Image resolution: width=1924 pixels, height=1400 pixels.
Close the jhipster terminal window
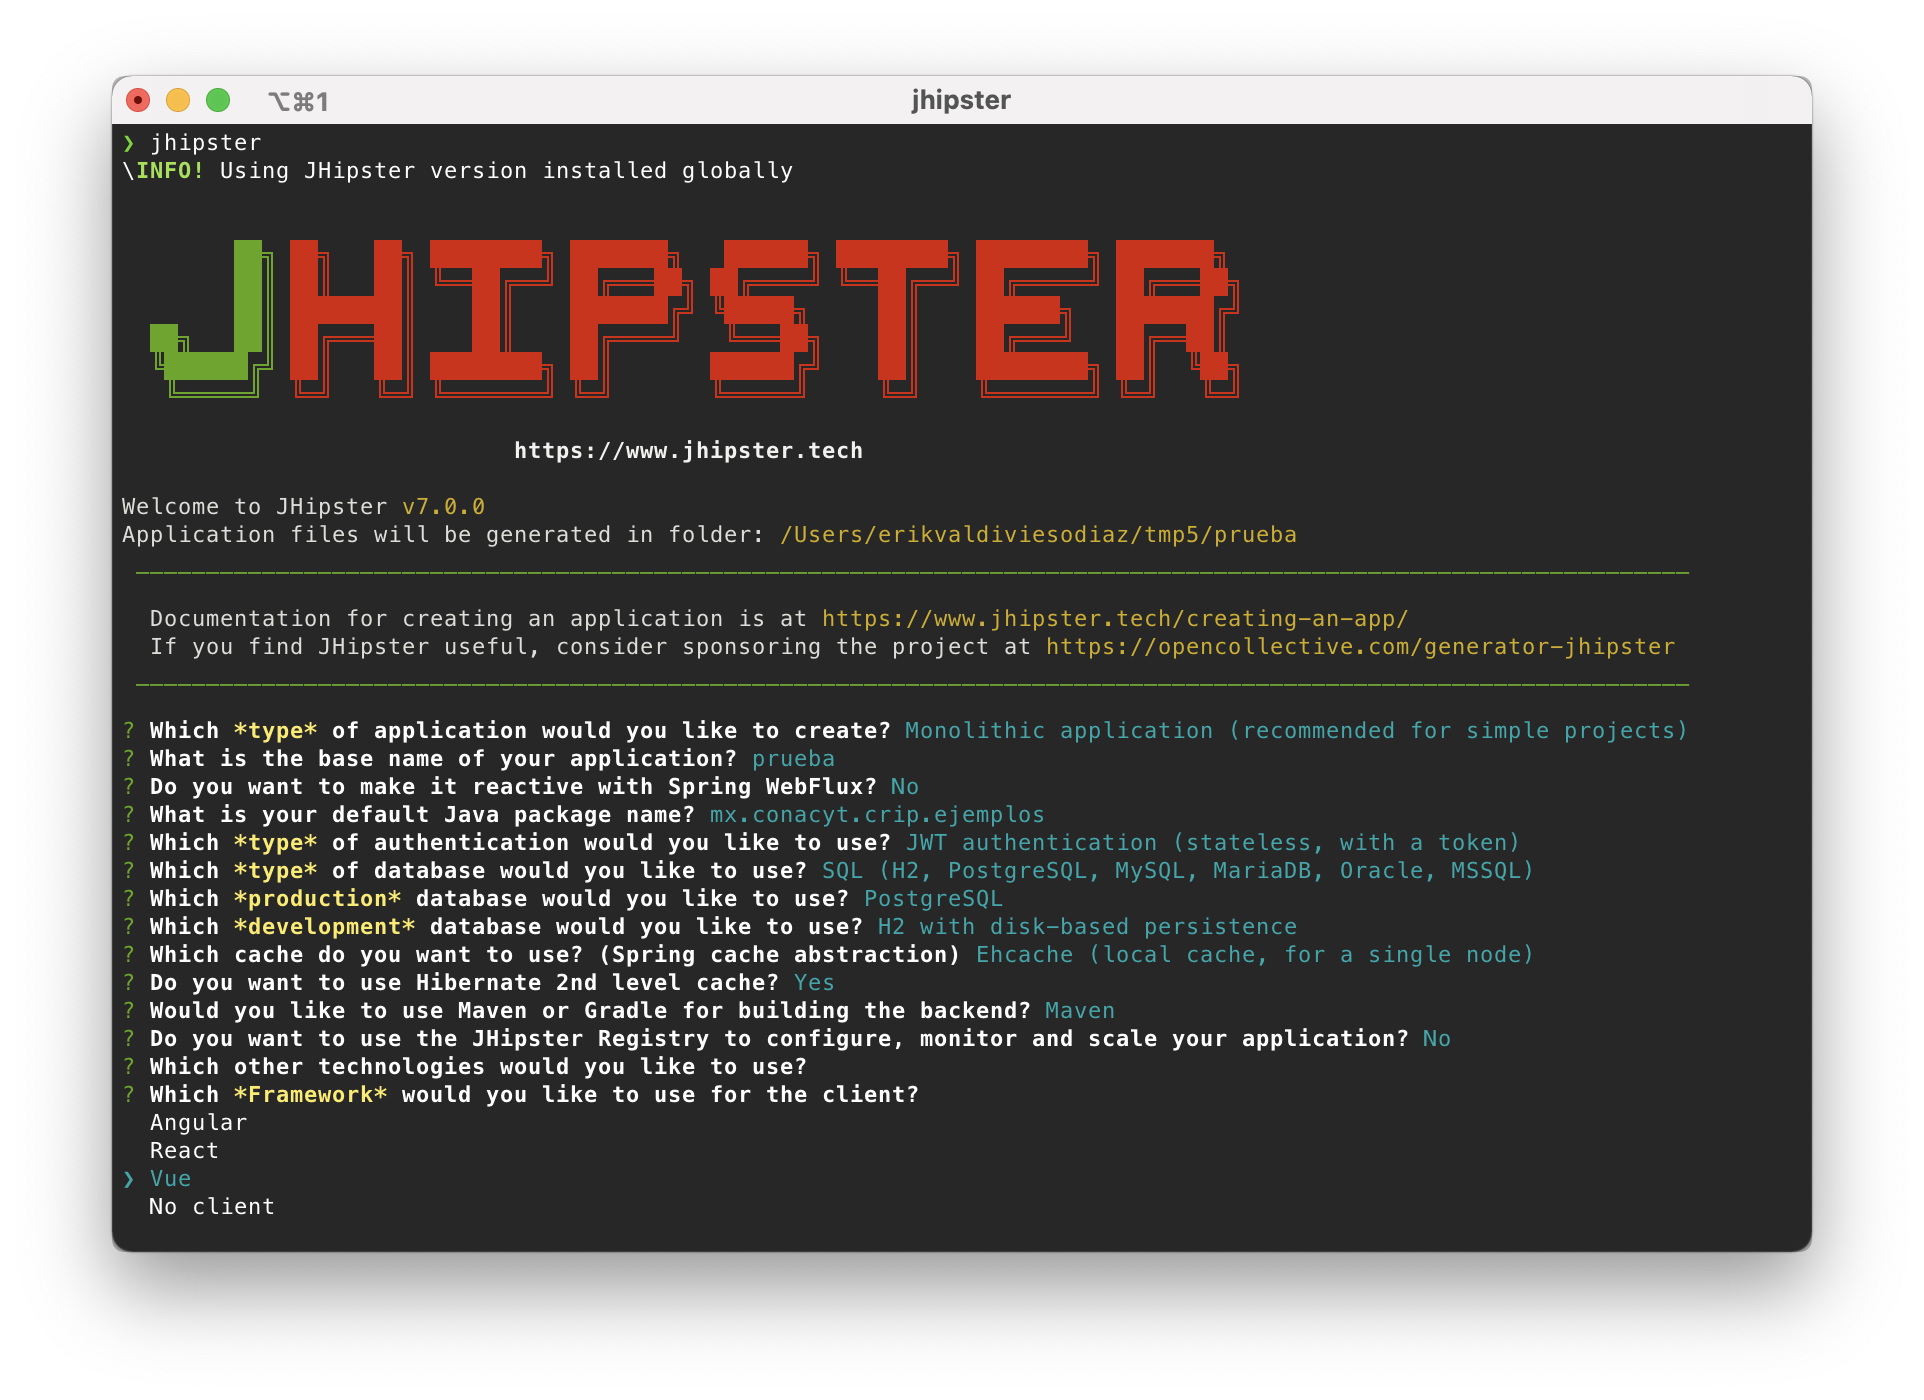click(138, 100)
